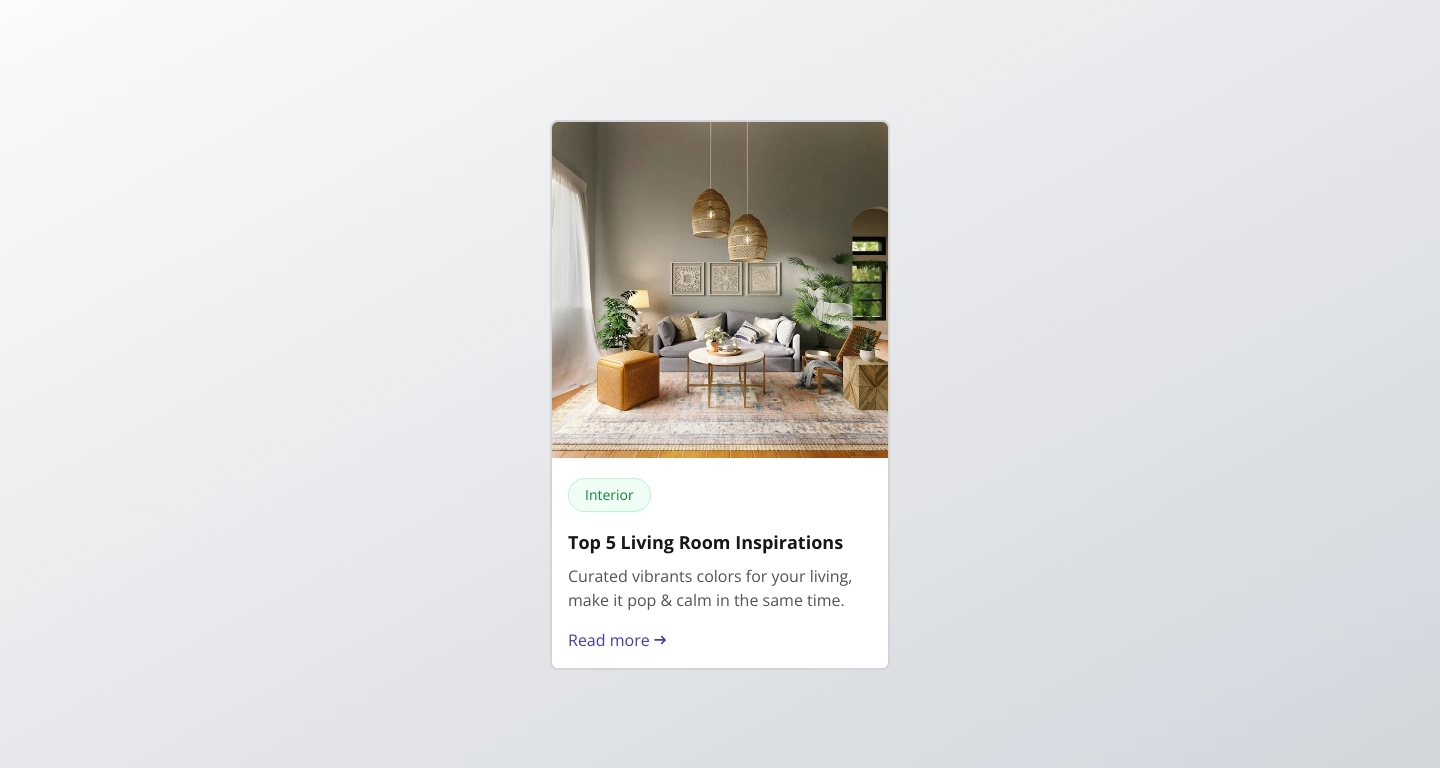This screenshot has width=1440, height=768.
Task: Click the upper wicker pendant lamp in photo
Action: (710, 213)
